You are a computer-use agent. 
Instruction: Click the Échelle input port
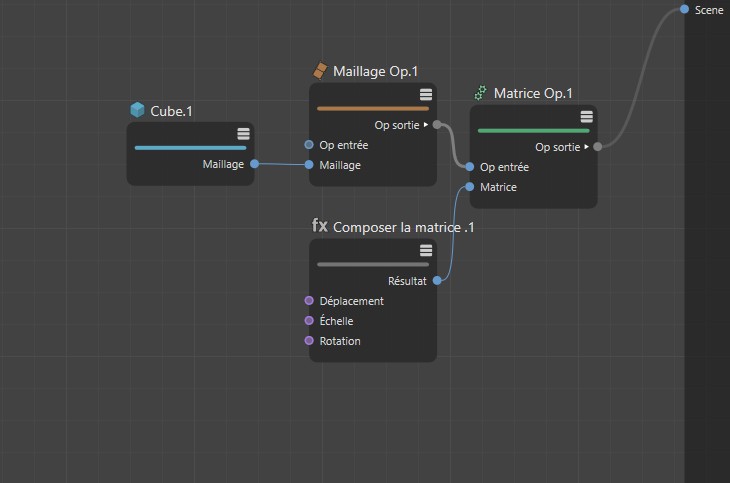point(309,321)
